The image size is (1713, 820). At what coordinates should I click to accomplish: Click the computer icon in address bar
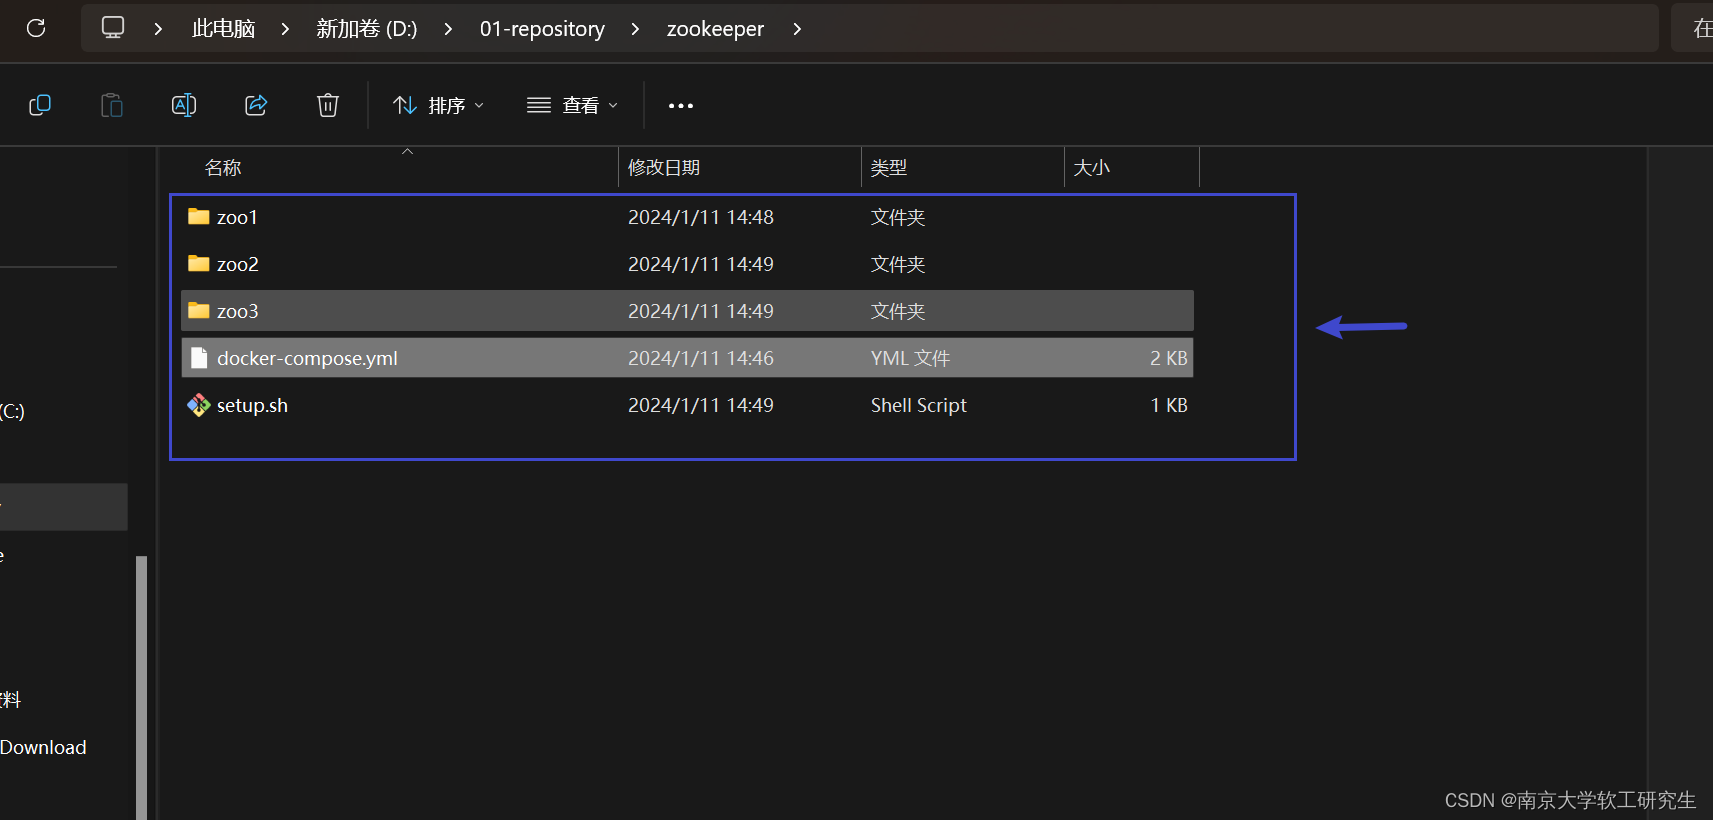point(113,27)
